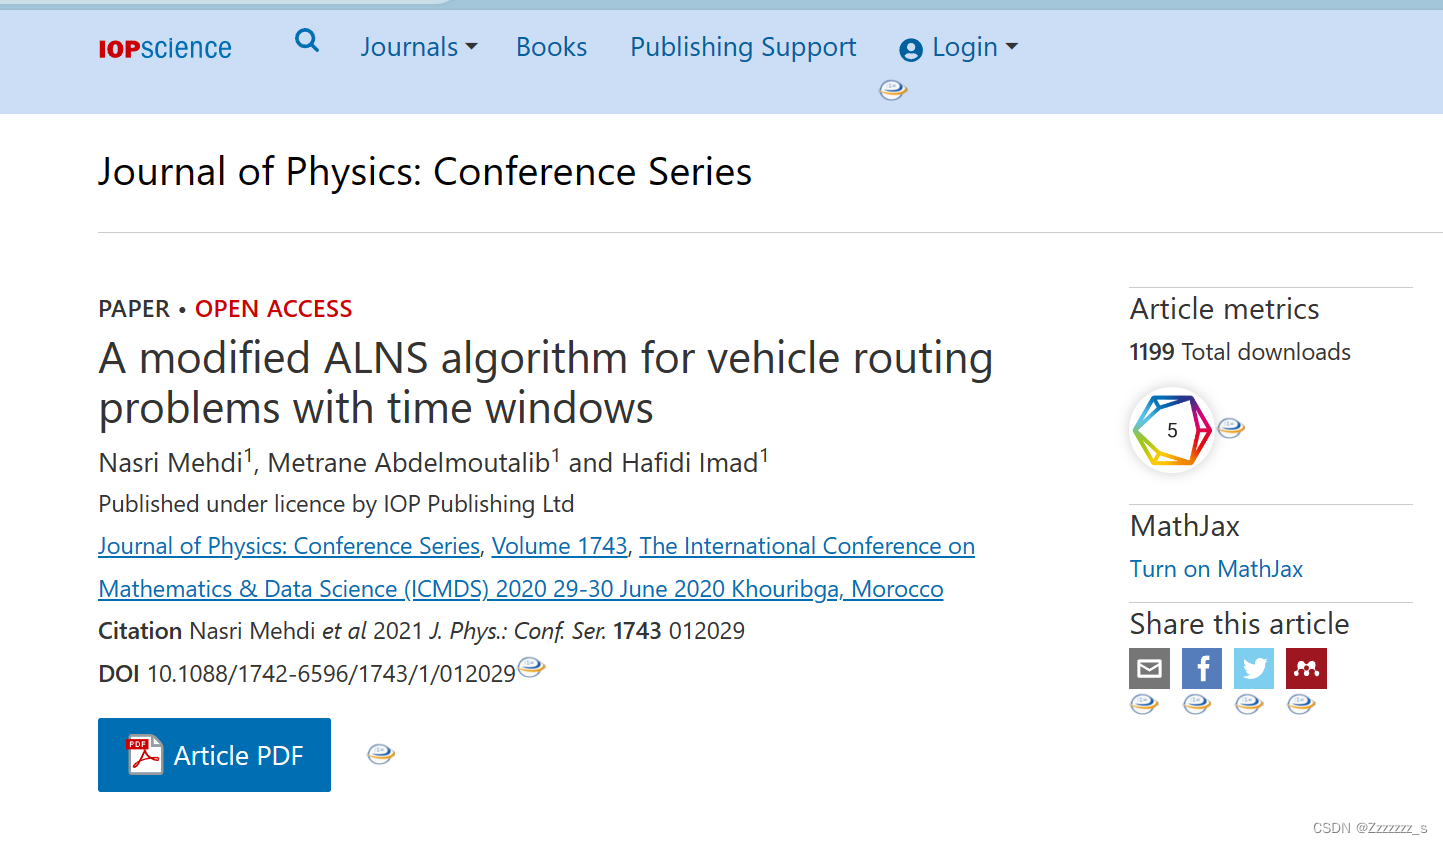Expand the Login dropdown
This screenshot has width=1443, height=844.
pos(1013,47)
